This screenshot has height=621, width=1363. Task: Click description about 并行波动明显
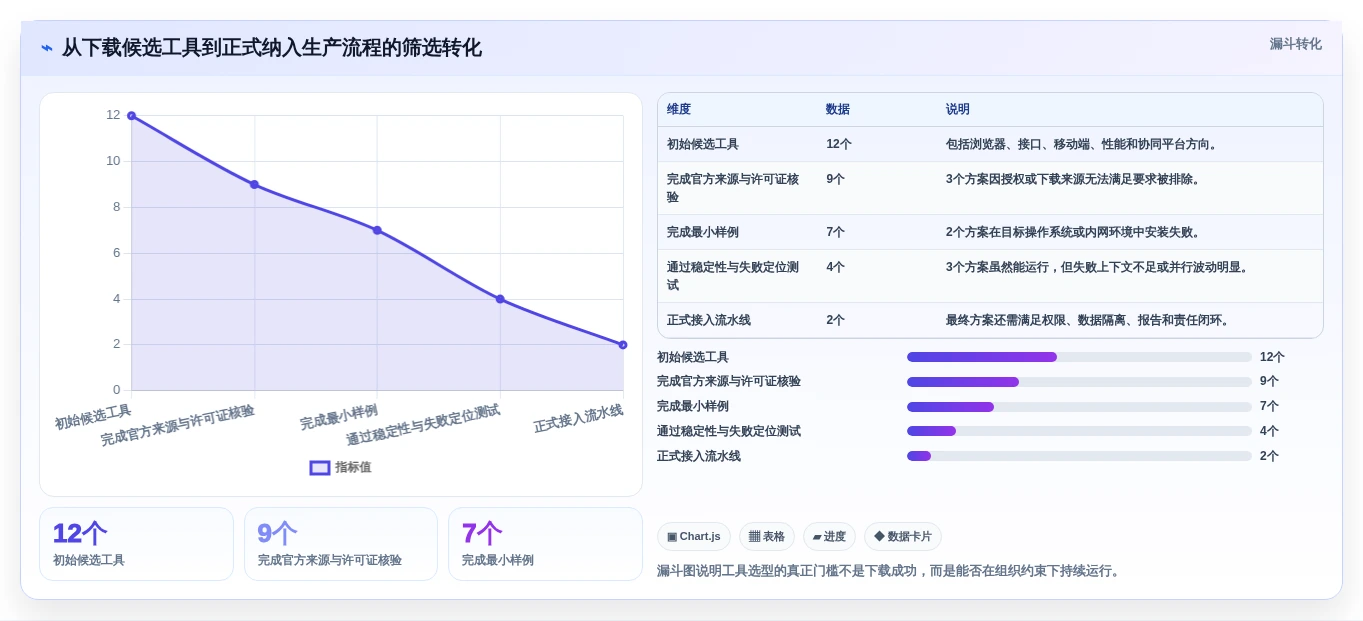click(x=1098, y=267)
